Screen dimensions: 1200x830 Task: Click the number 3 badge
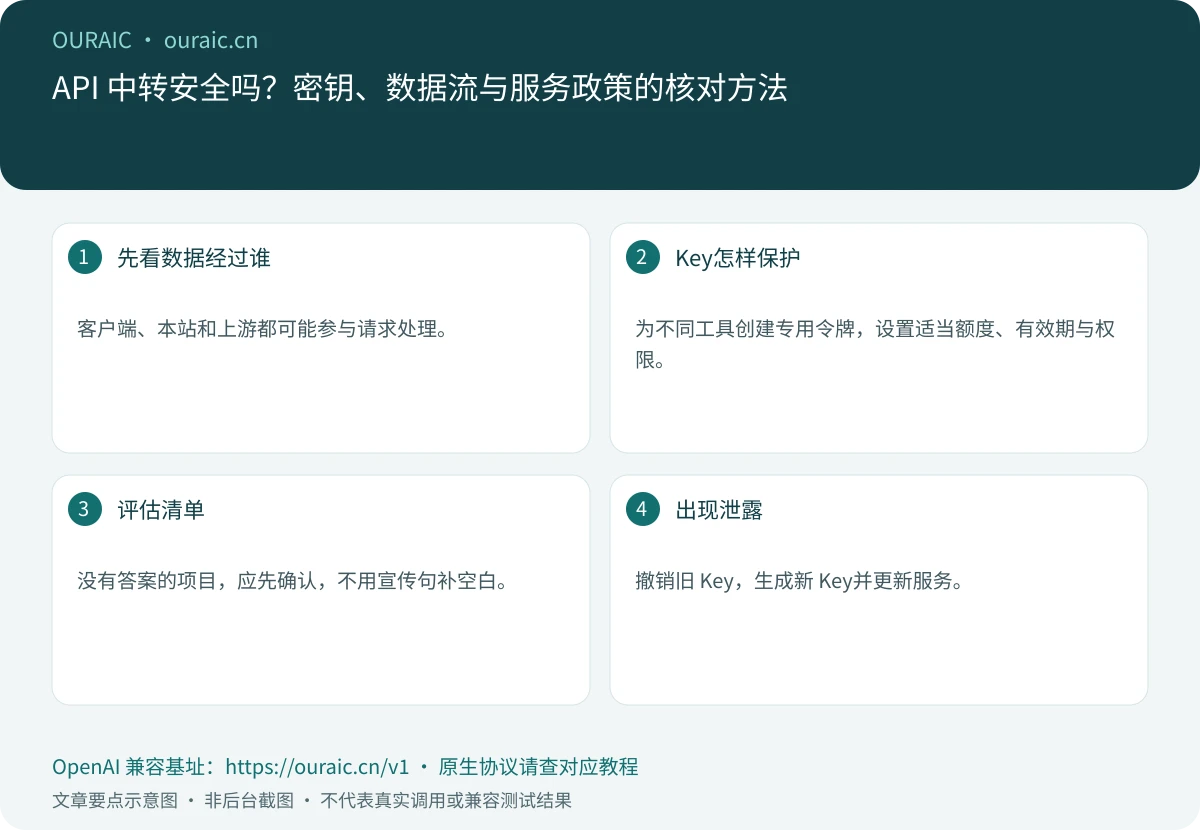tap(84, 509)
